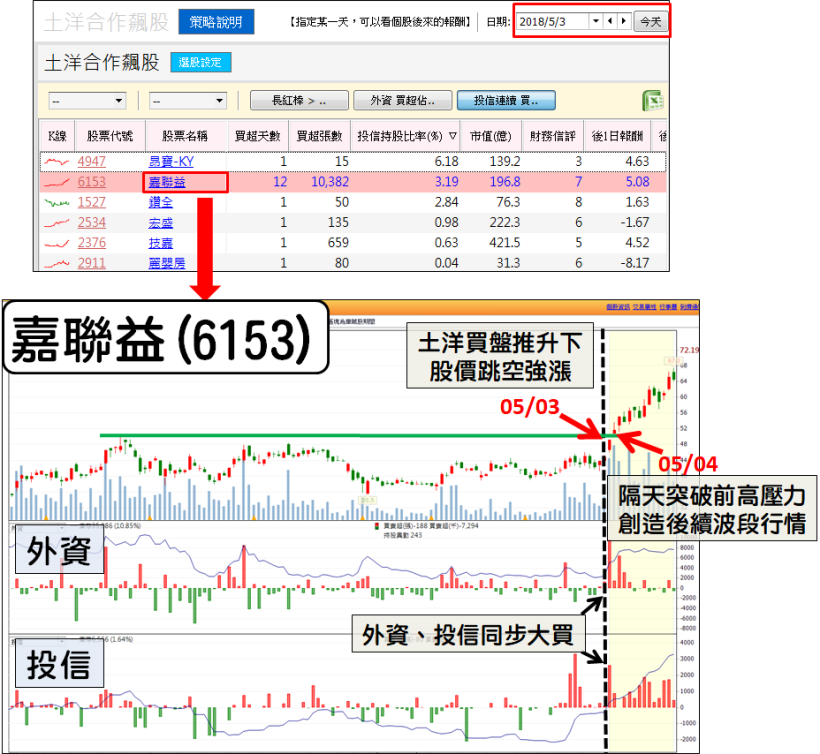820x754 pixels.
Task: Open the 鑽全 stock name link
Action: [161, 202]
